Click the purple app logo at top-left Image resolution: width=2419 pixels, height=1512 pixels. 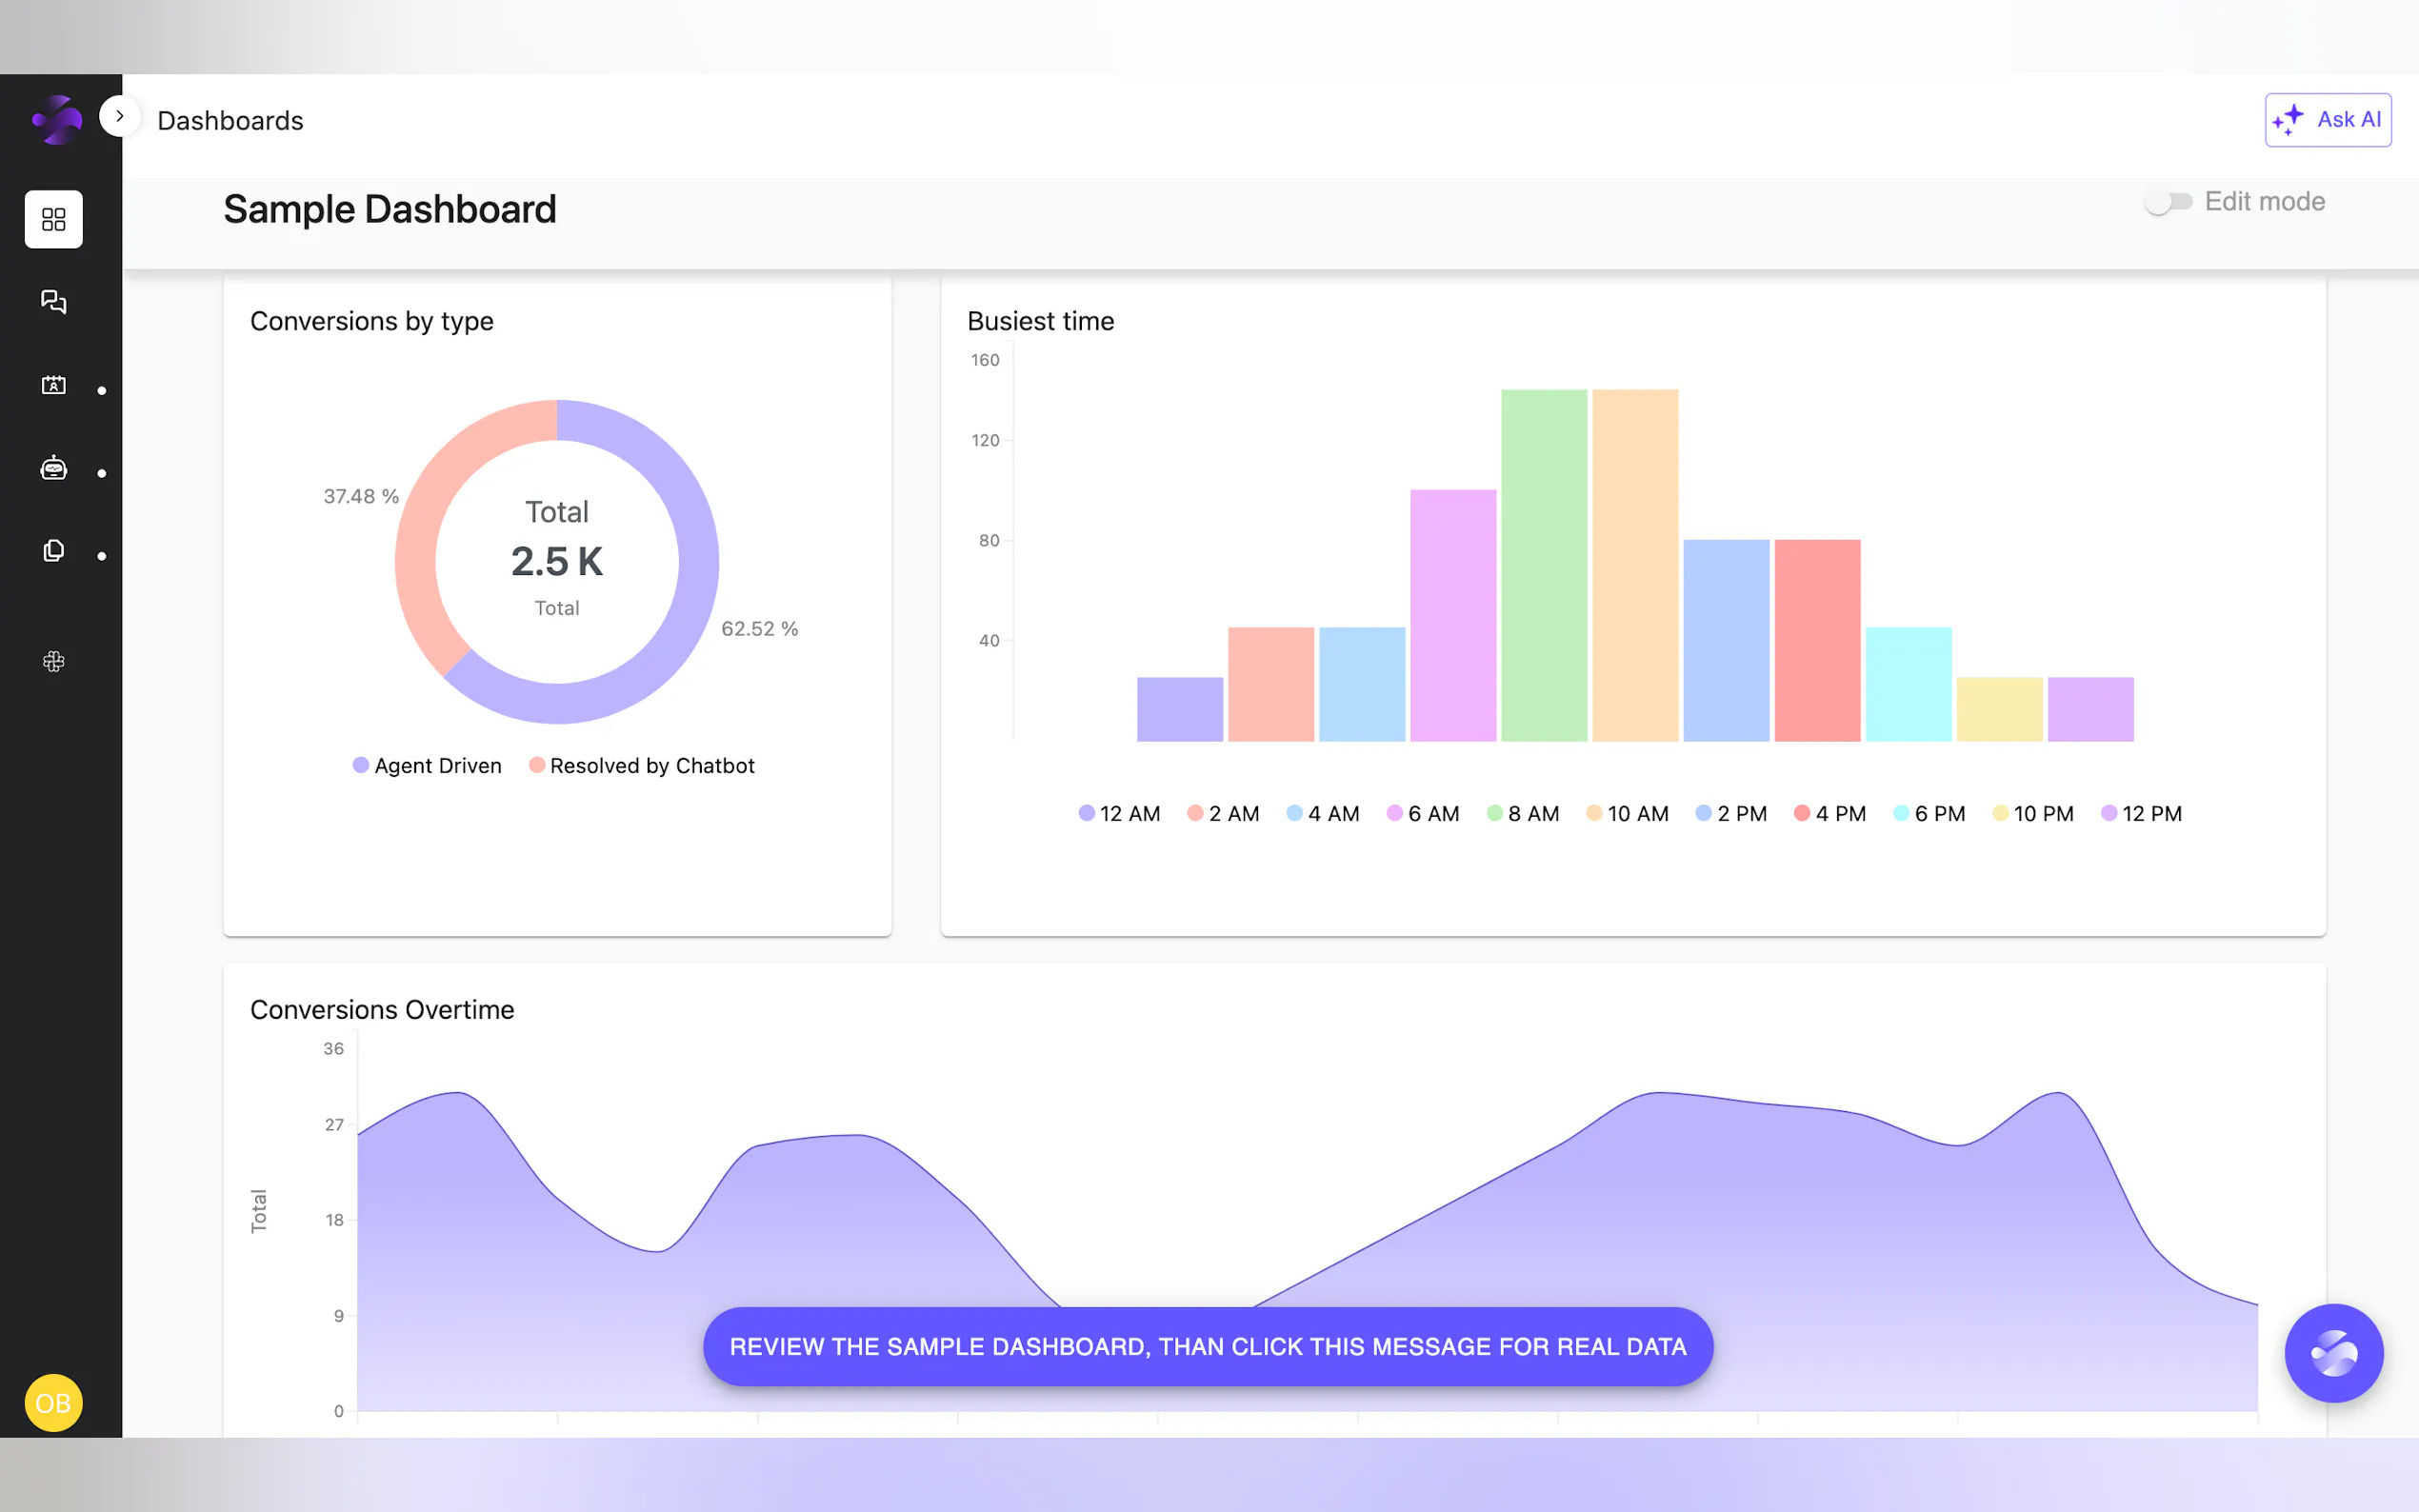[57, 120]
